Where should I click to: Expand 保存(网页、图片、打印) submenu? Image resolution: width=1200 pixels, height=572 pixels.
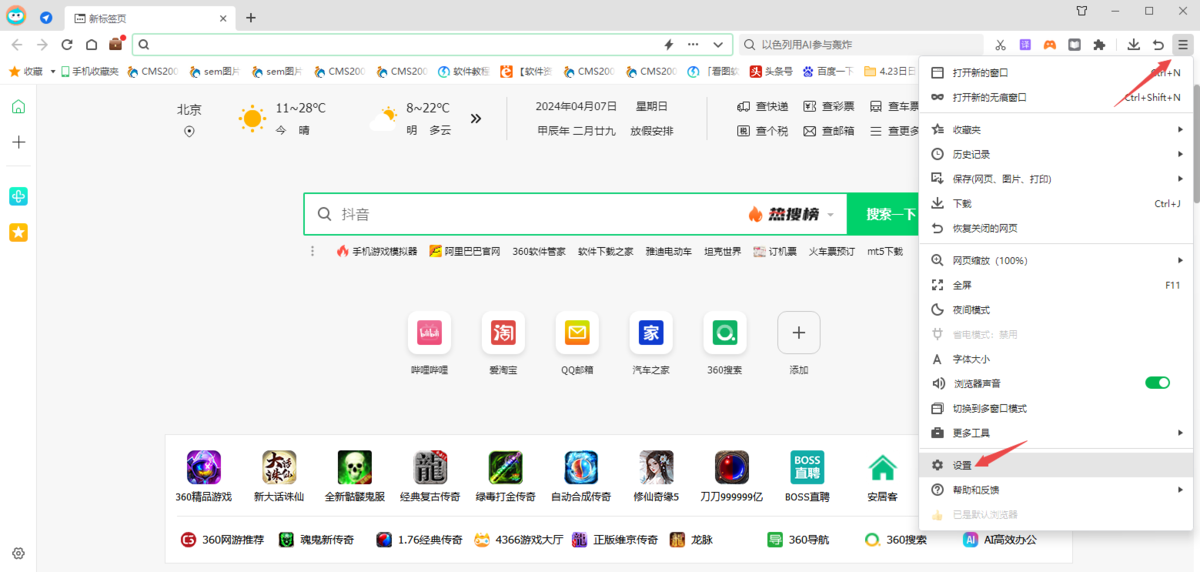click(1055, 179)
